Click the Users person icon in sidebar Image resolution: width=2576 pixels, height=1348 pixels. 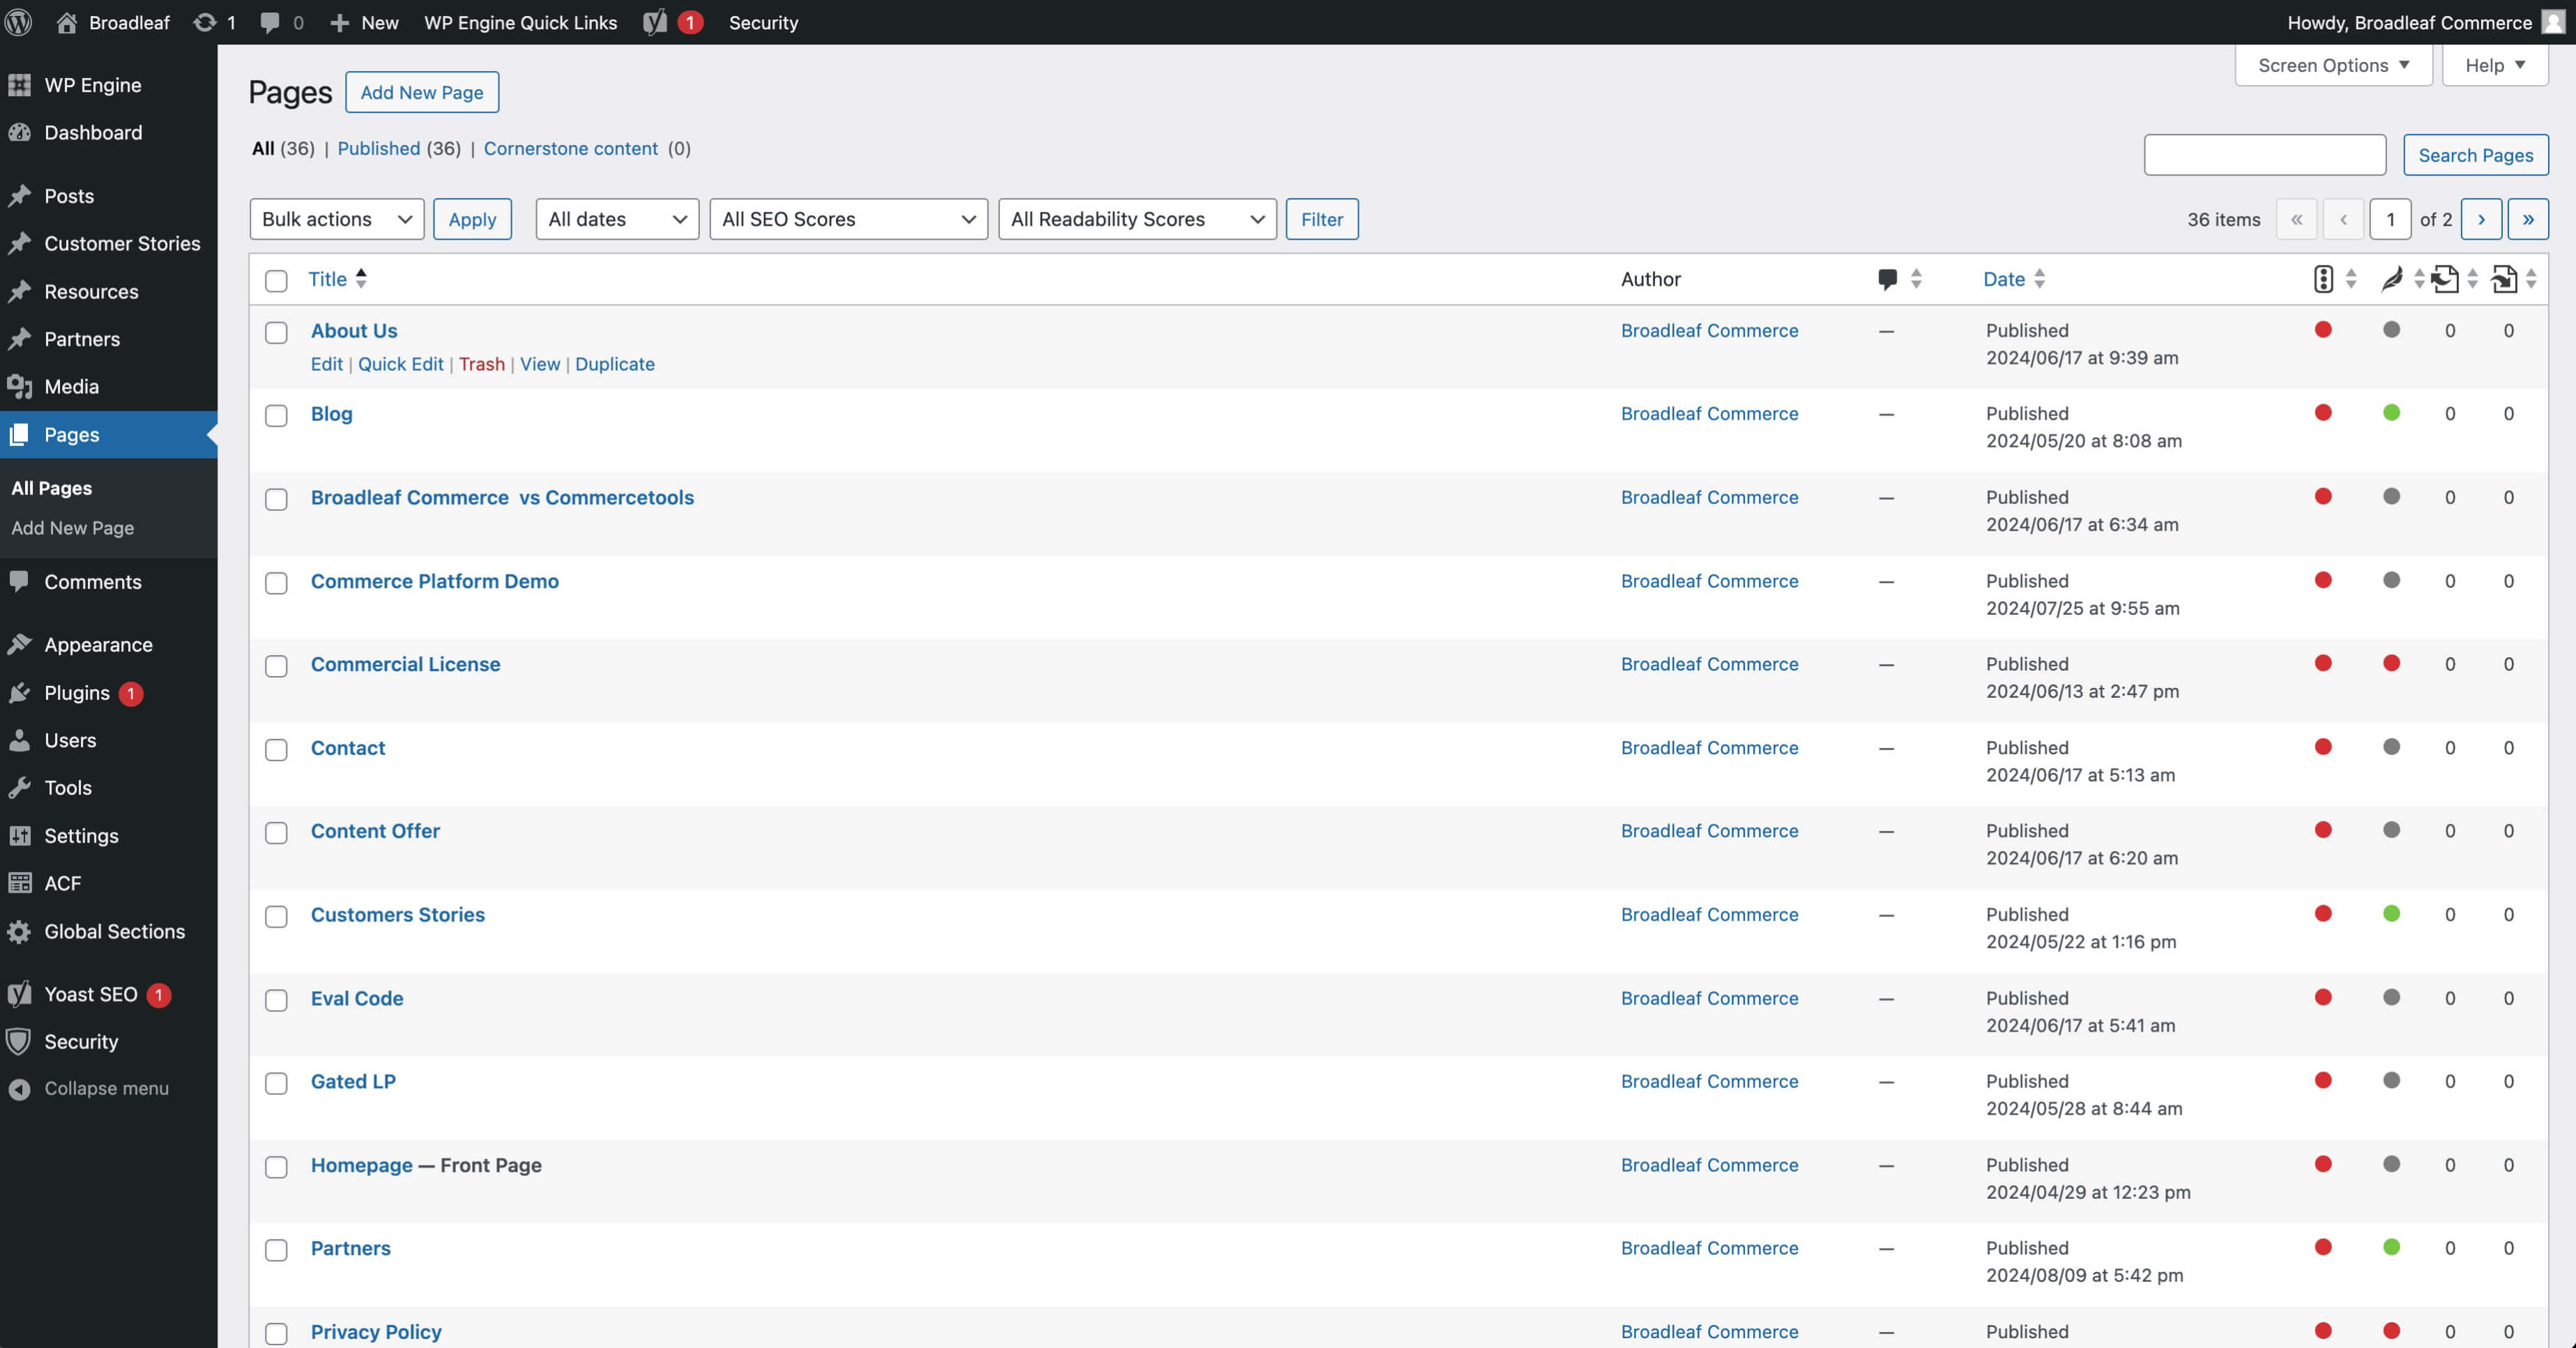coord(19,740)
